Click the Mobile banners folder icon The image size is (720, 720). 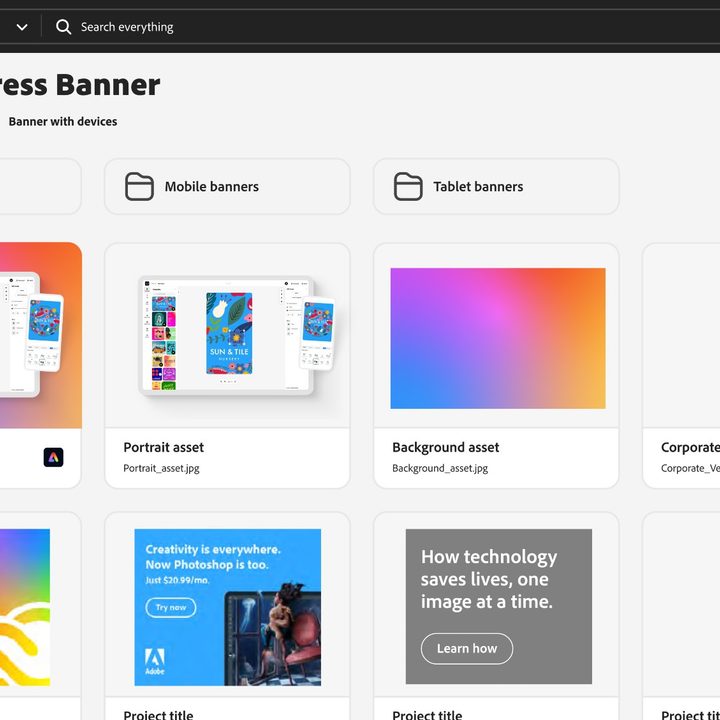[139, 186]
